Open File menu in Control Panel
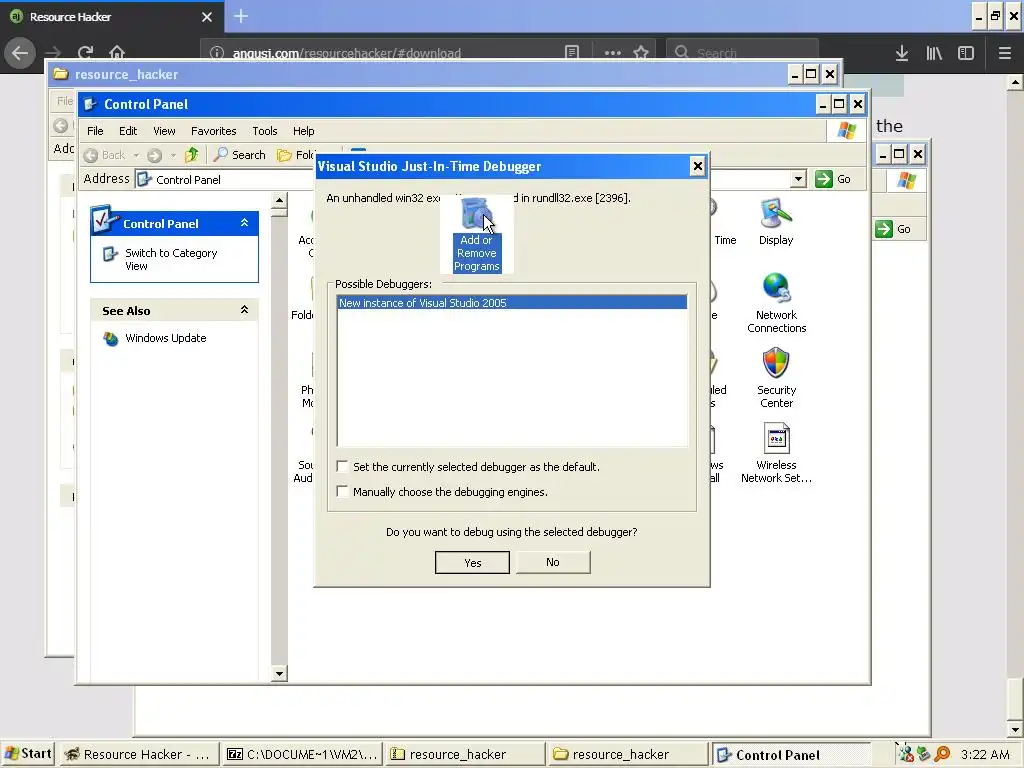Image resolution: width=1024 pixels, height=768 pixels. pos(95,131)
